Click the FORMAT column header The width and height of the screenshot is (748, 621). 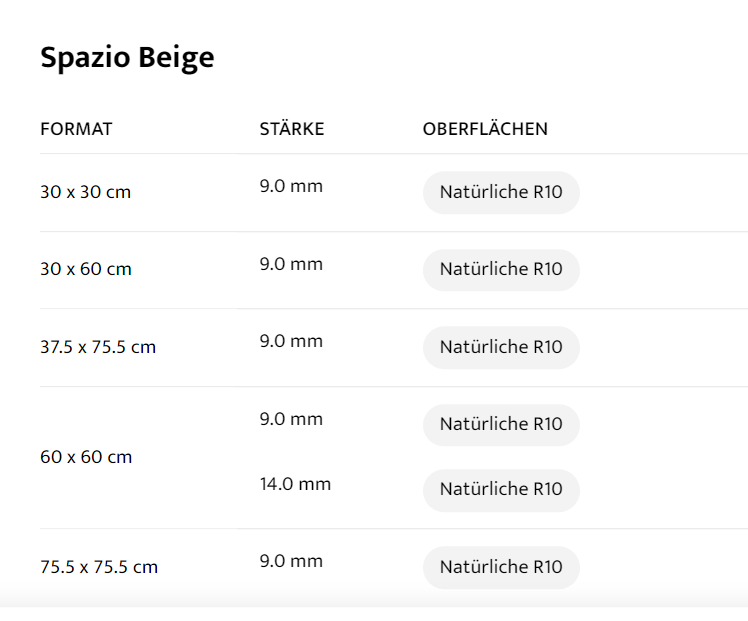[76, 129]
